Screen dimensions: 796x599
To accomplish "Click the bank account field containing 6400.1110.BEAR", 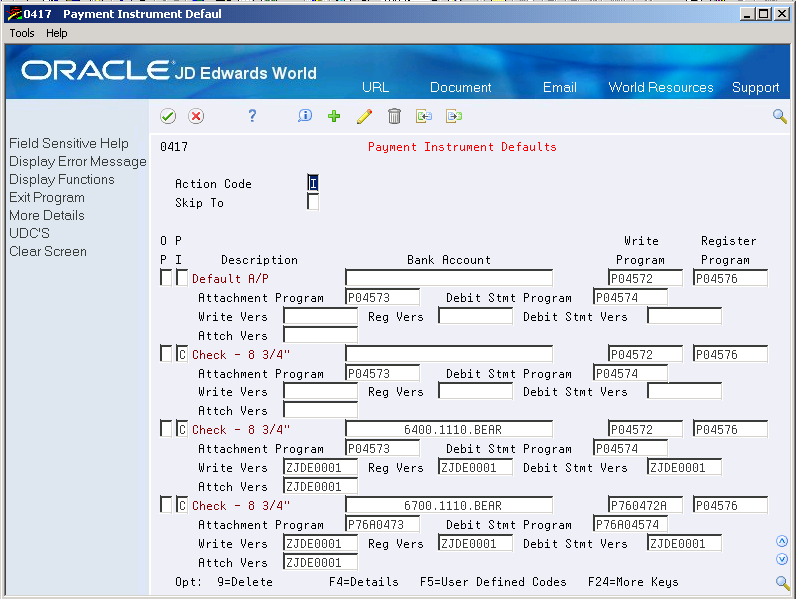I will [449, 429].
